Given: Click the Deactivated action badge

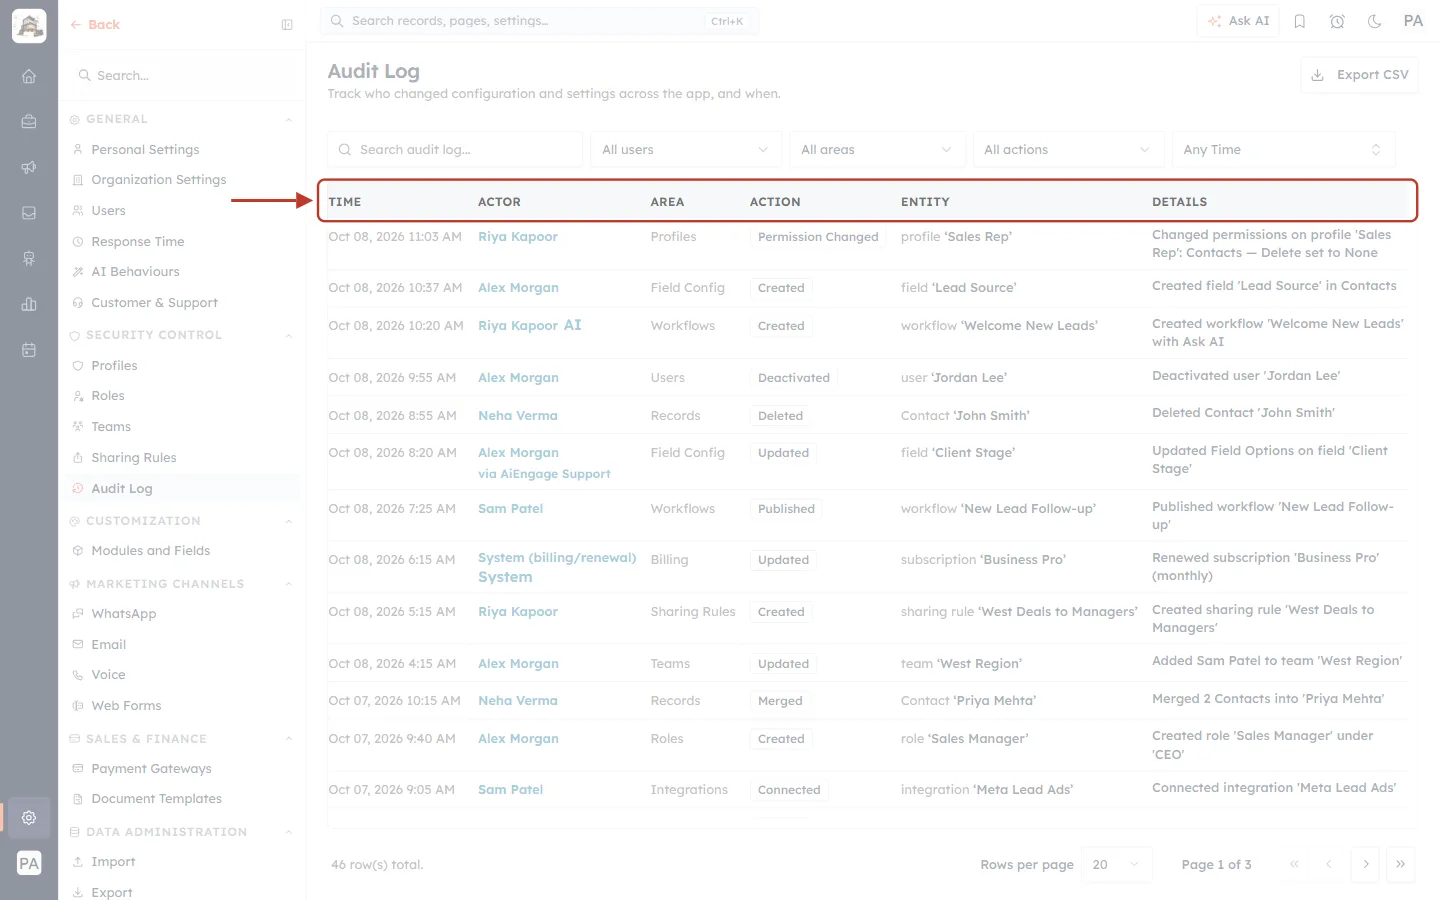Looking at the screenshot, I should (794, 378).
